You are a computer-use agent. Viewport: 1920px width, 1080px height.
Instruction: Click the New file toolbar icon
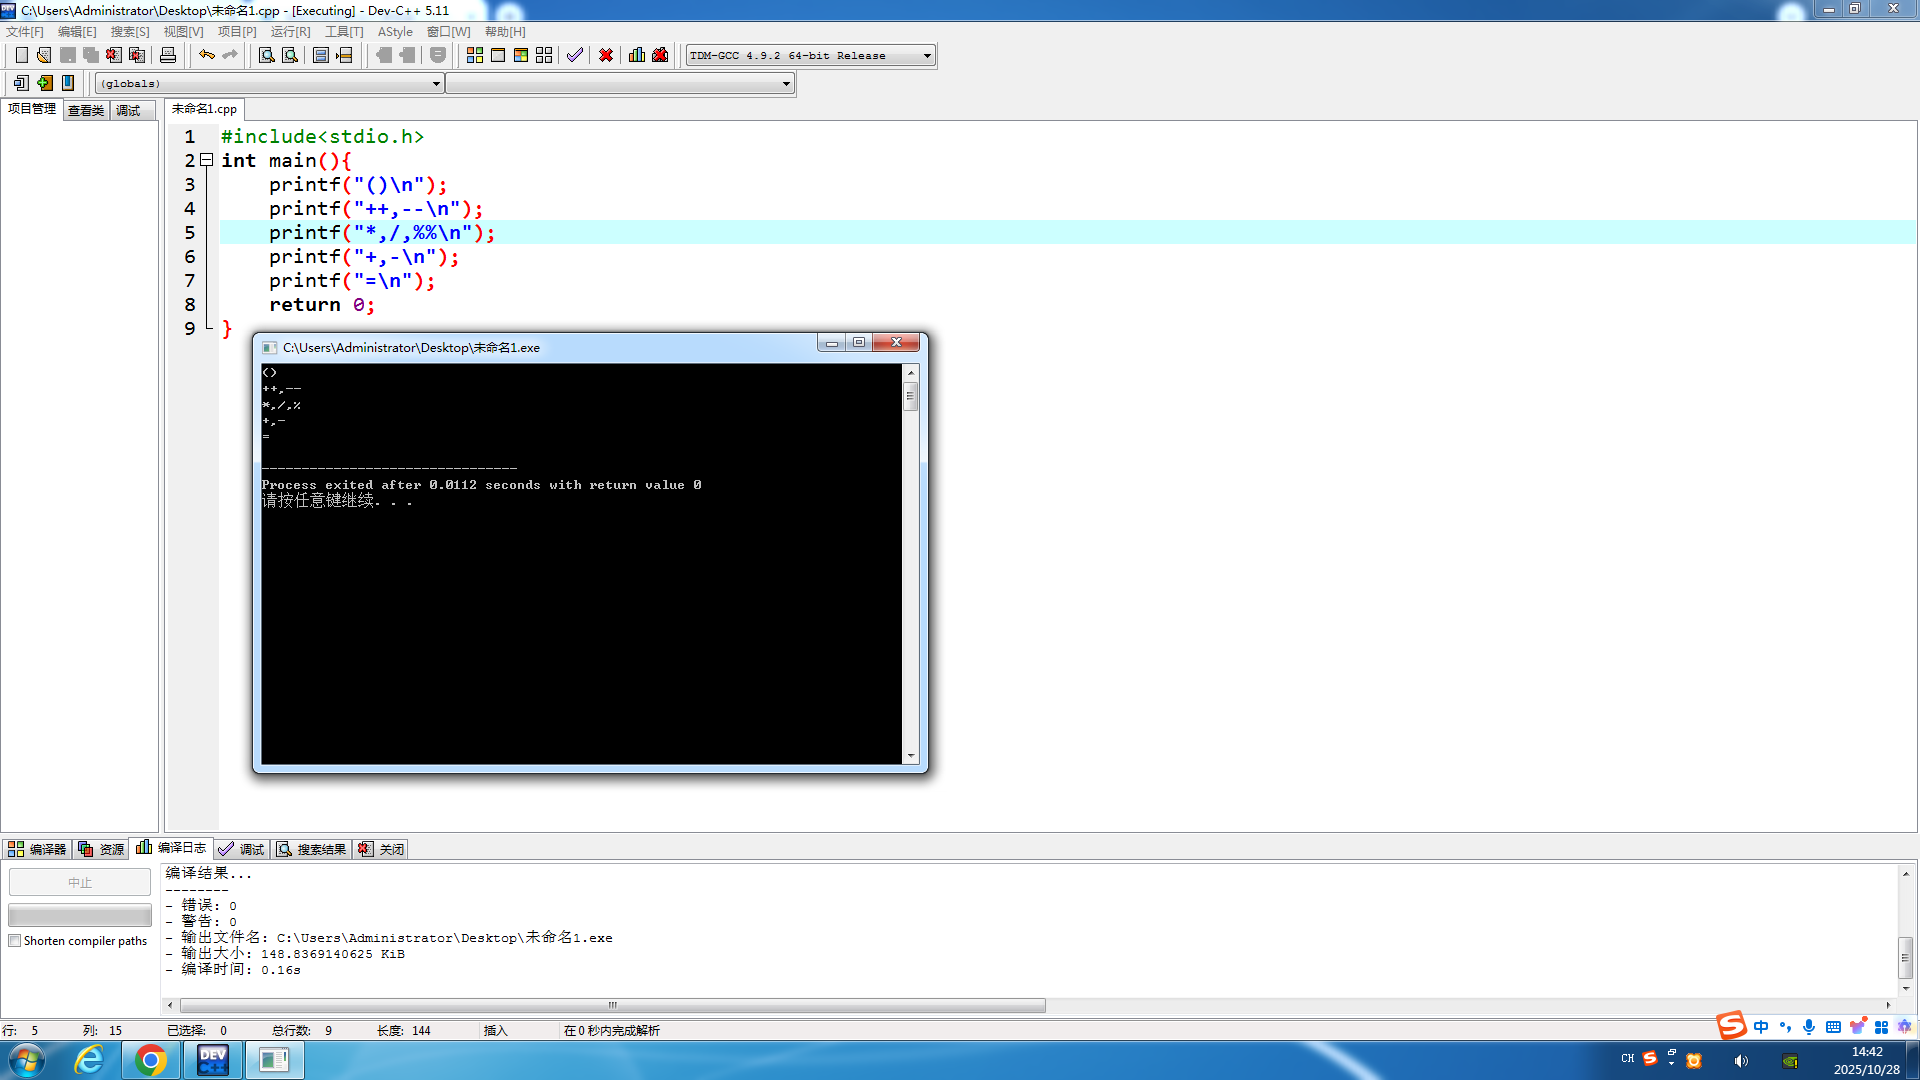(21, 55)
